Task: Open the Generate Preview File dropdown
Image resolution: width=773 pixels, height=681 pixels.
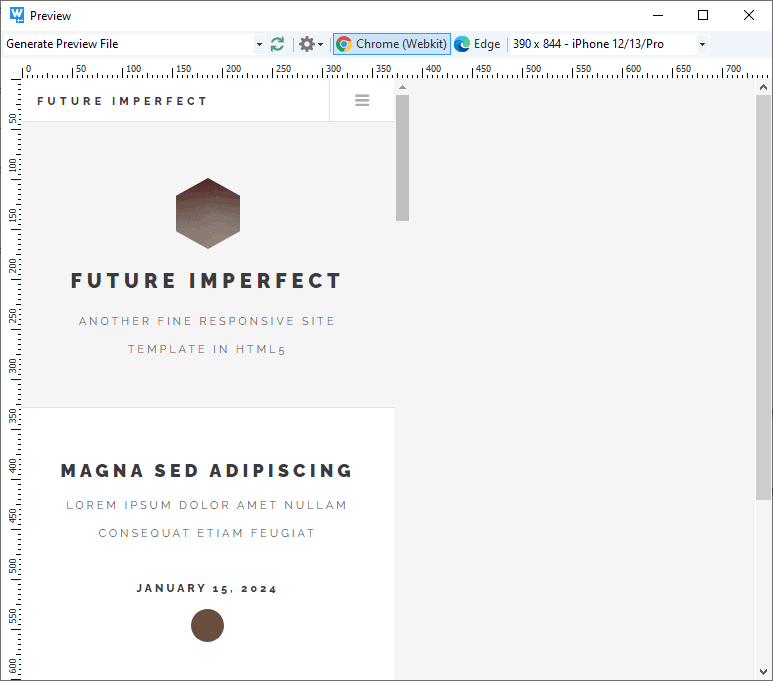Action: coord(259,44)
